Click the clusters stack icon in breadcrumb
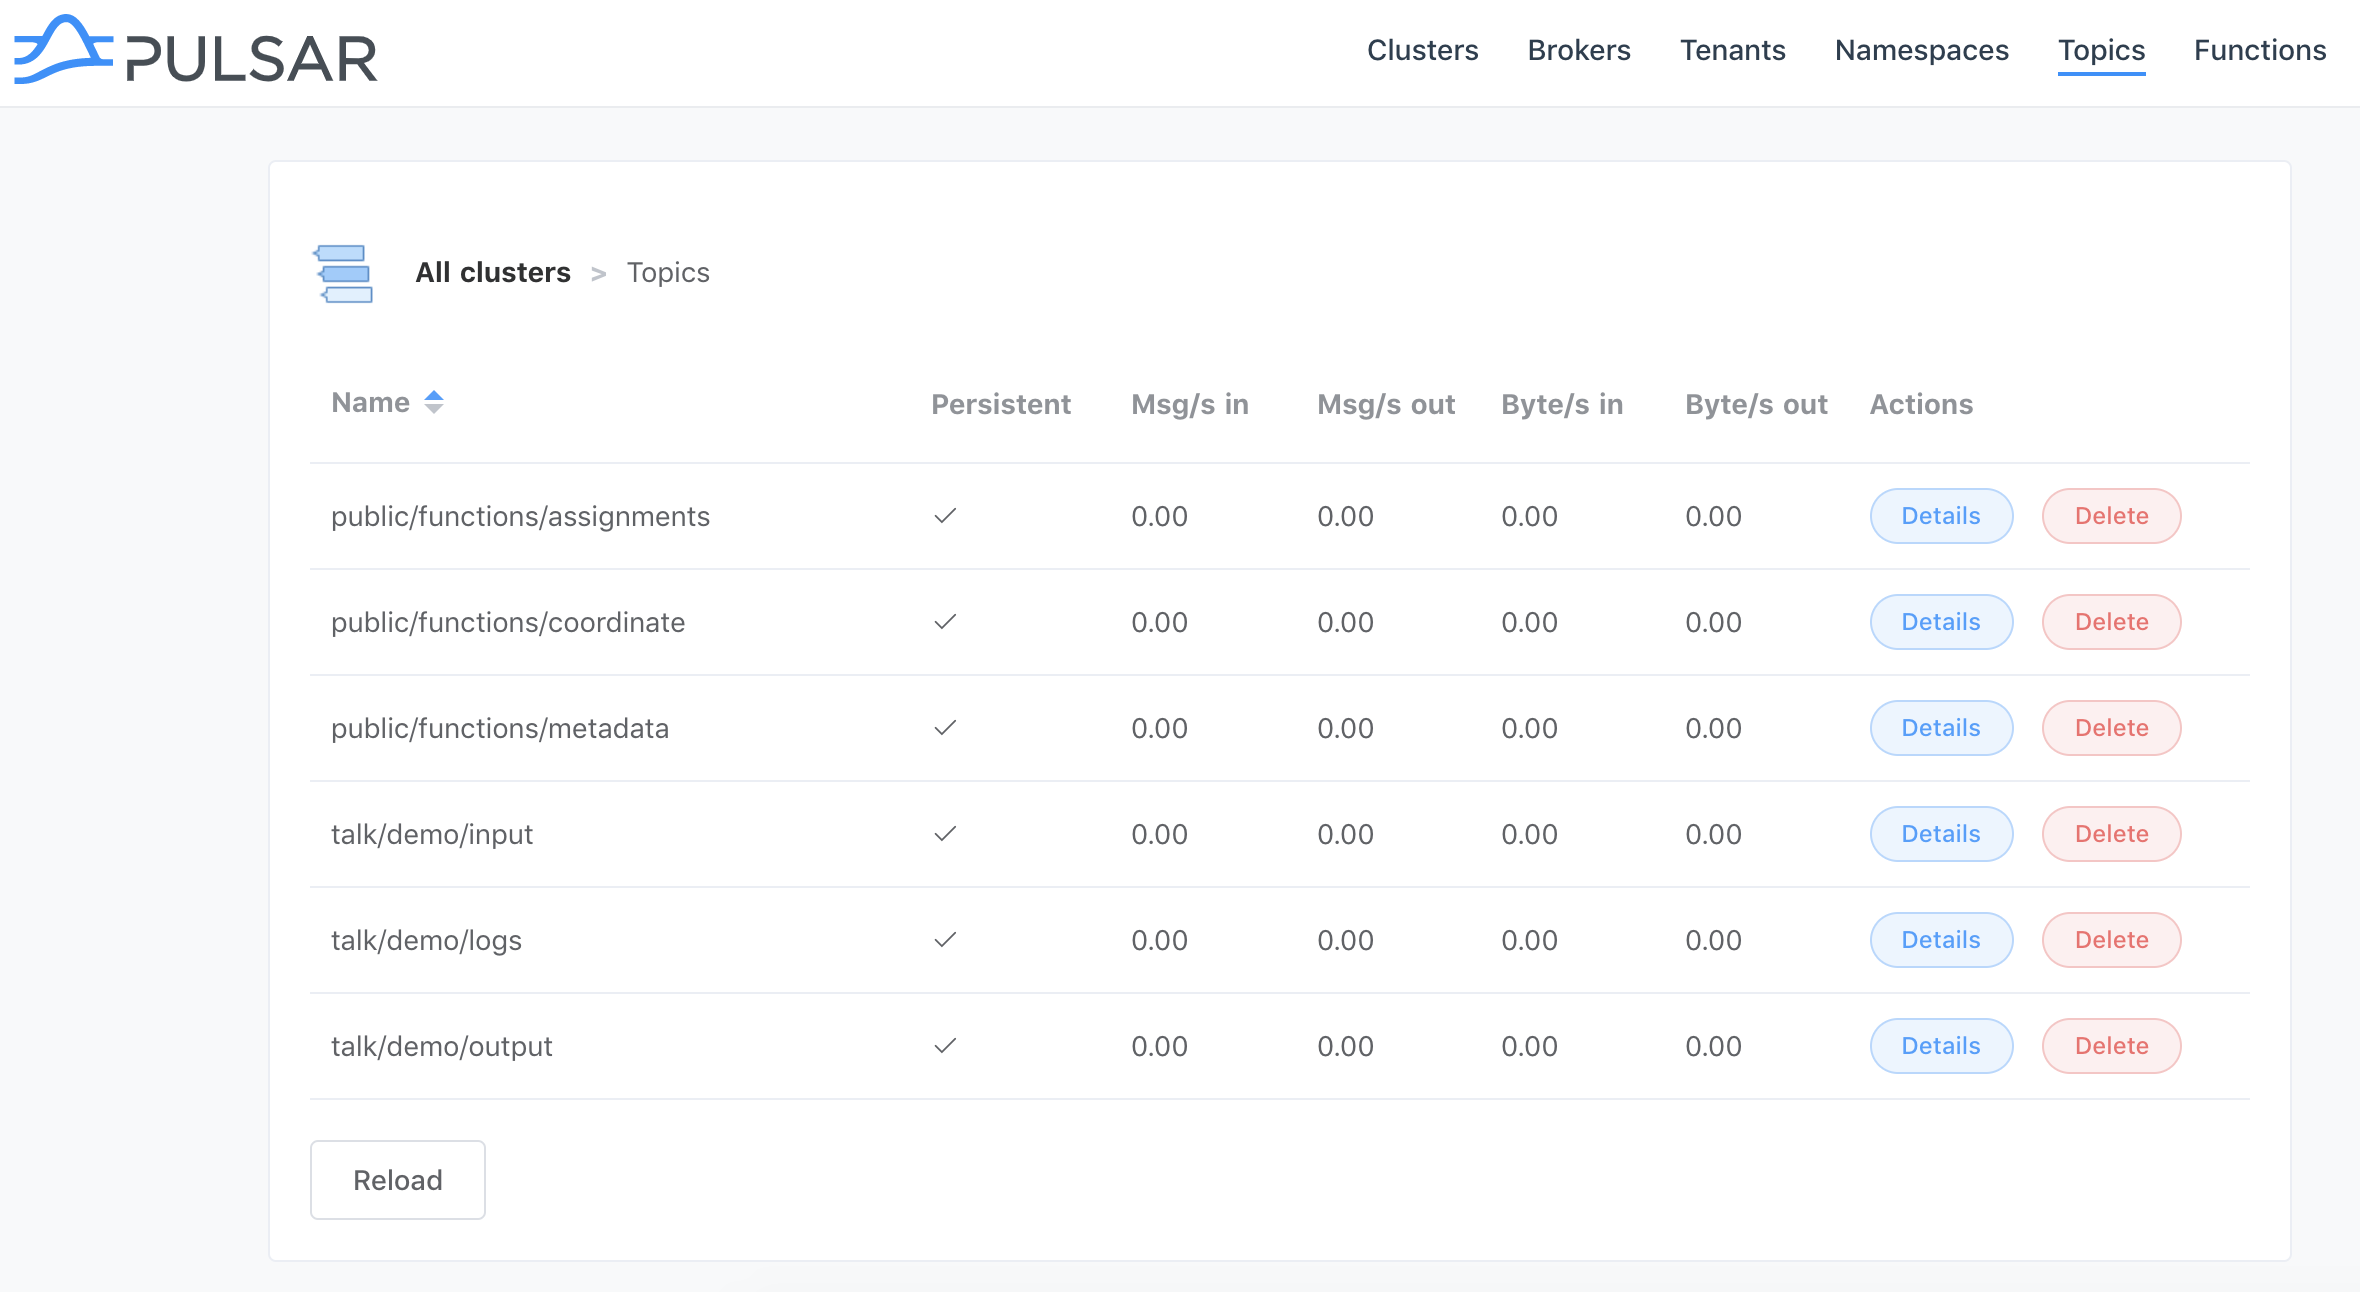Screen dimensions: 2360x1292 (344, 273)
